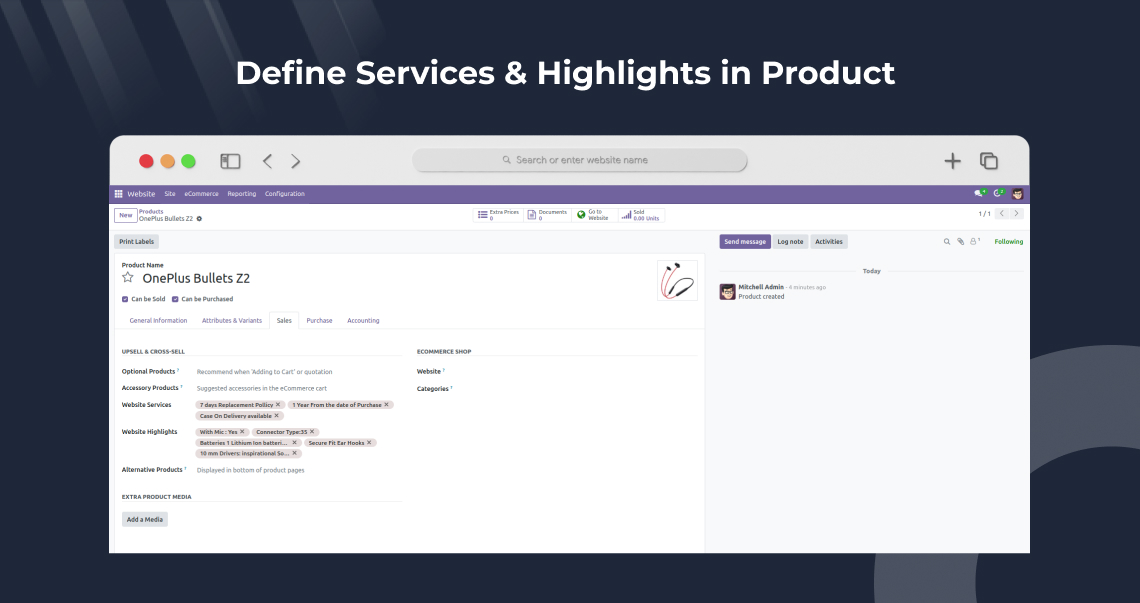Image resolution: width=1140 pixels, height=603 pixels.
Task: Click the Add a Media button
Action: coord(145,519)
